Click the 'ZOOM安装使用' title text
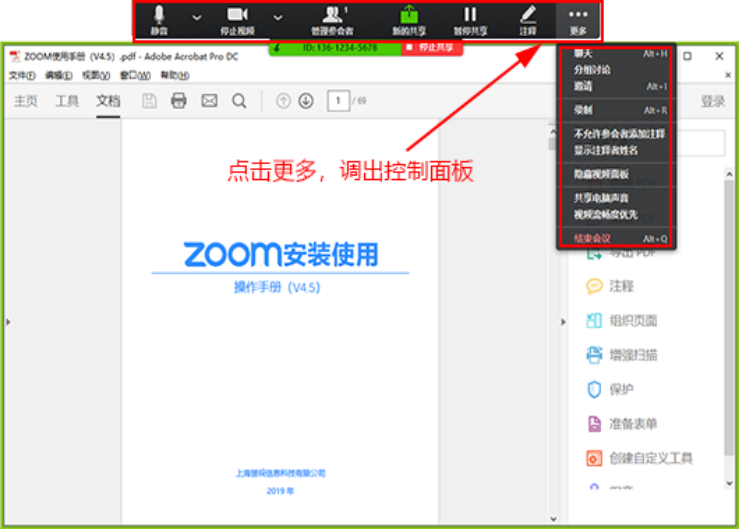 pyautogui.click(x=281, y=254)
